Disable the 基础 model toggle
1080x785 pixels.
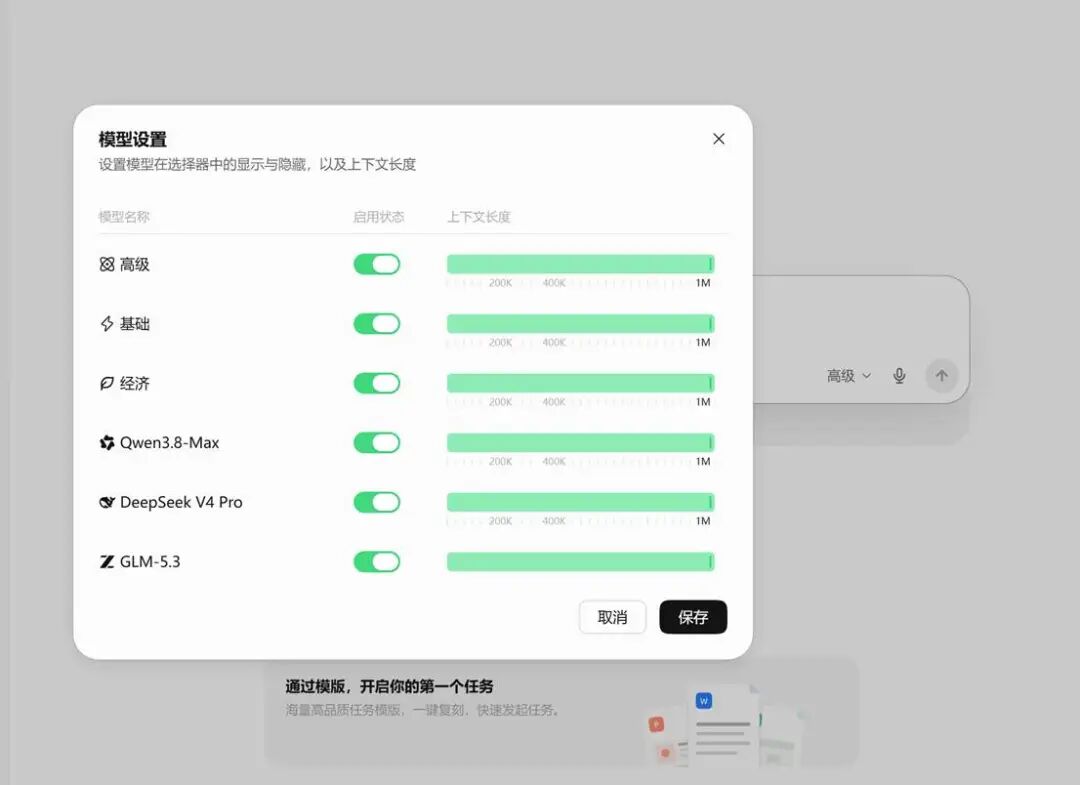377,324
